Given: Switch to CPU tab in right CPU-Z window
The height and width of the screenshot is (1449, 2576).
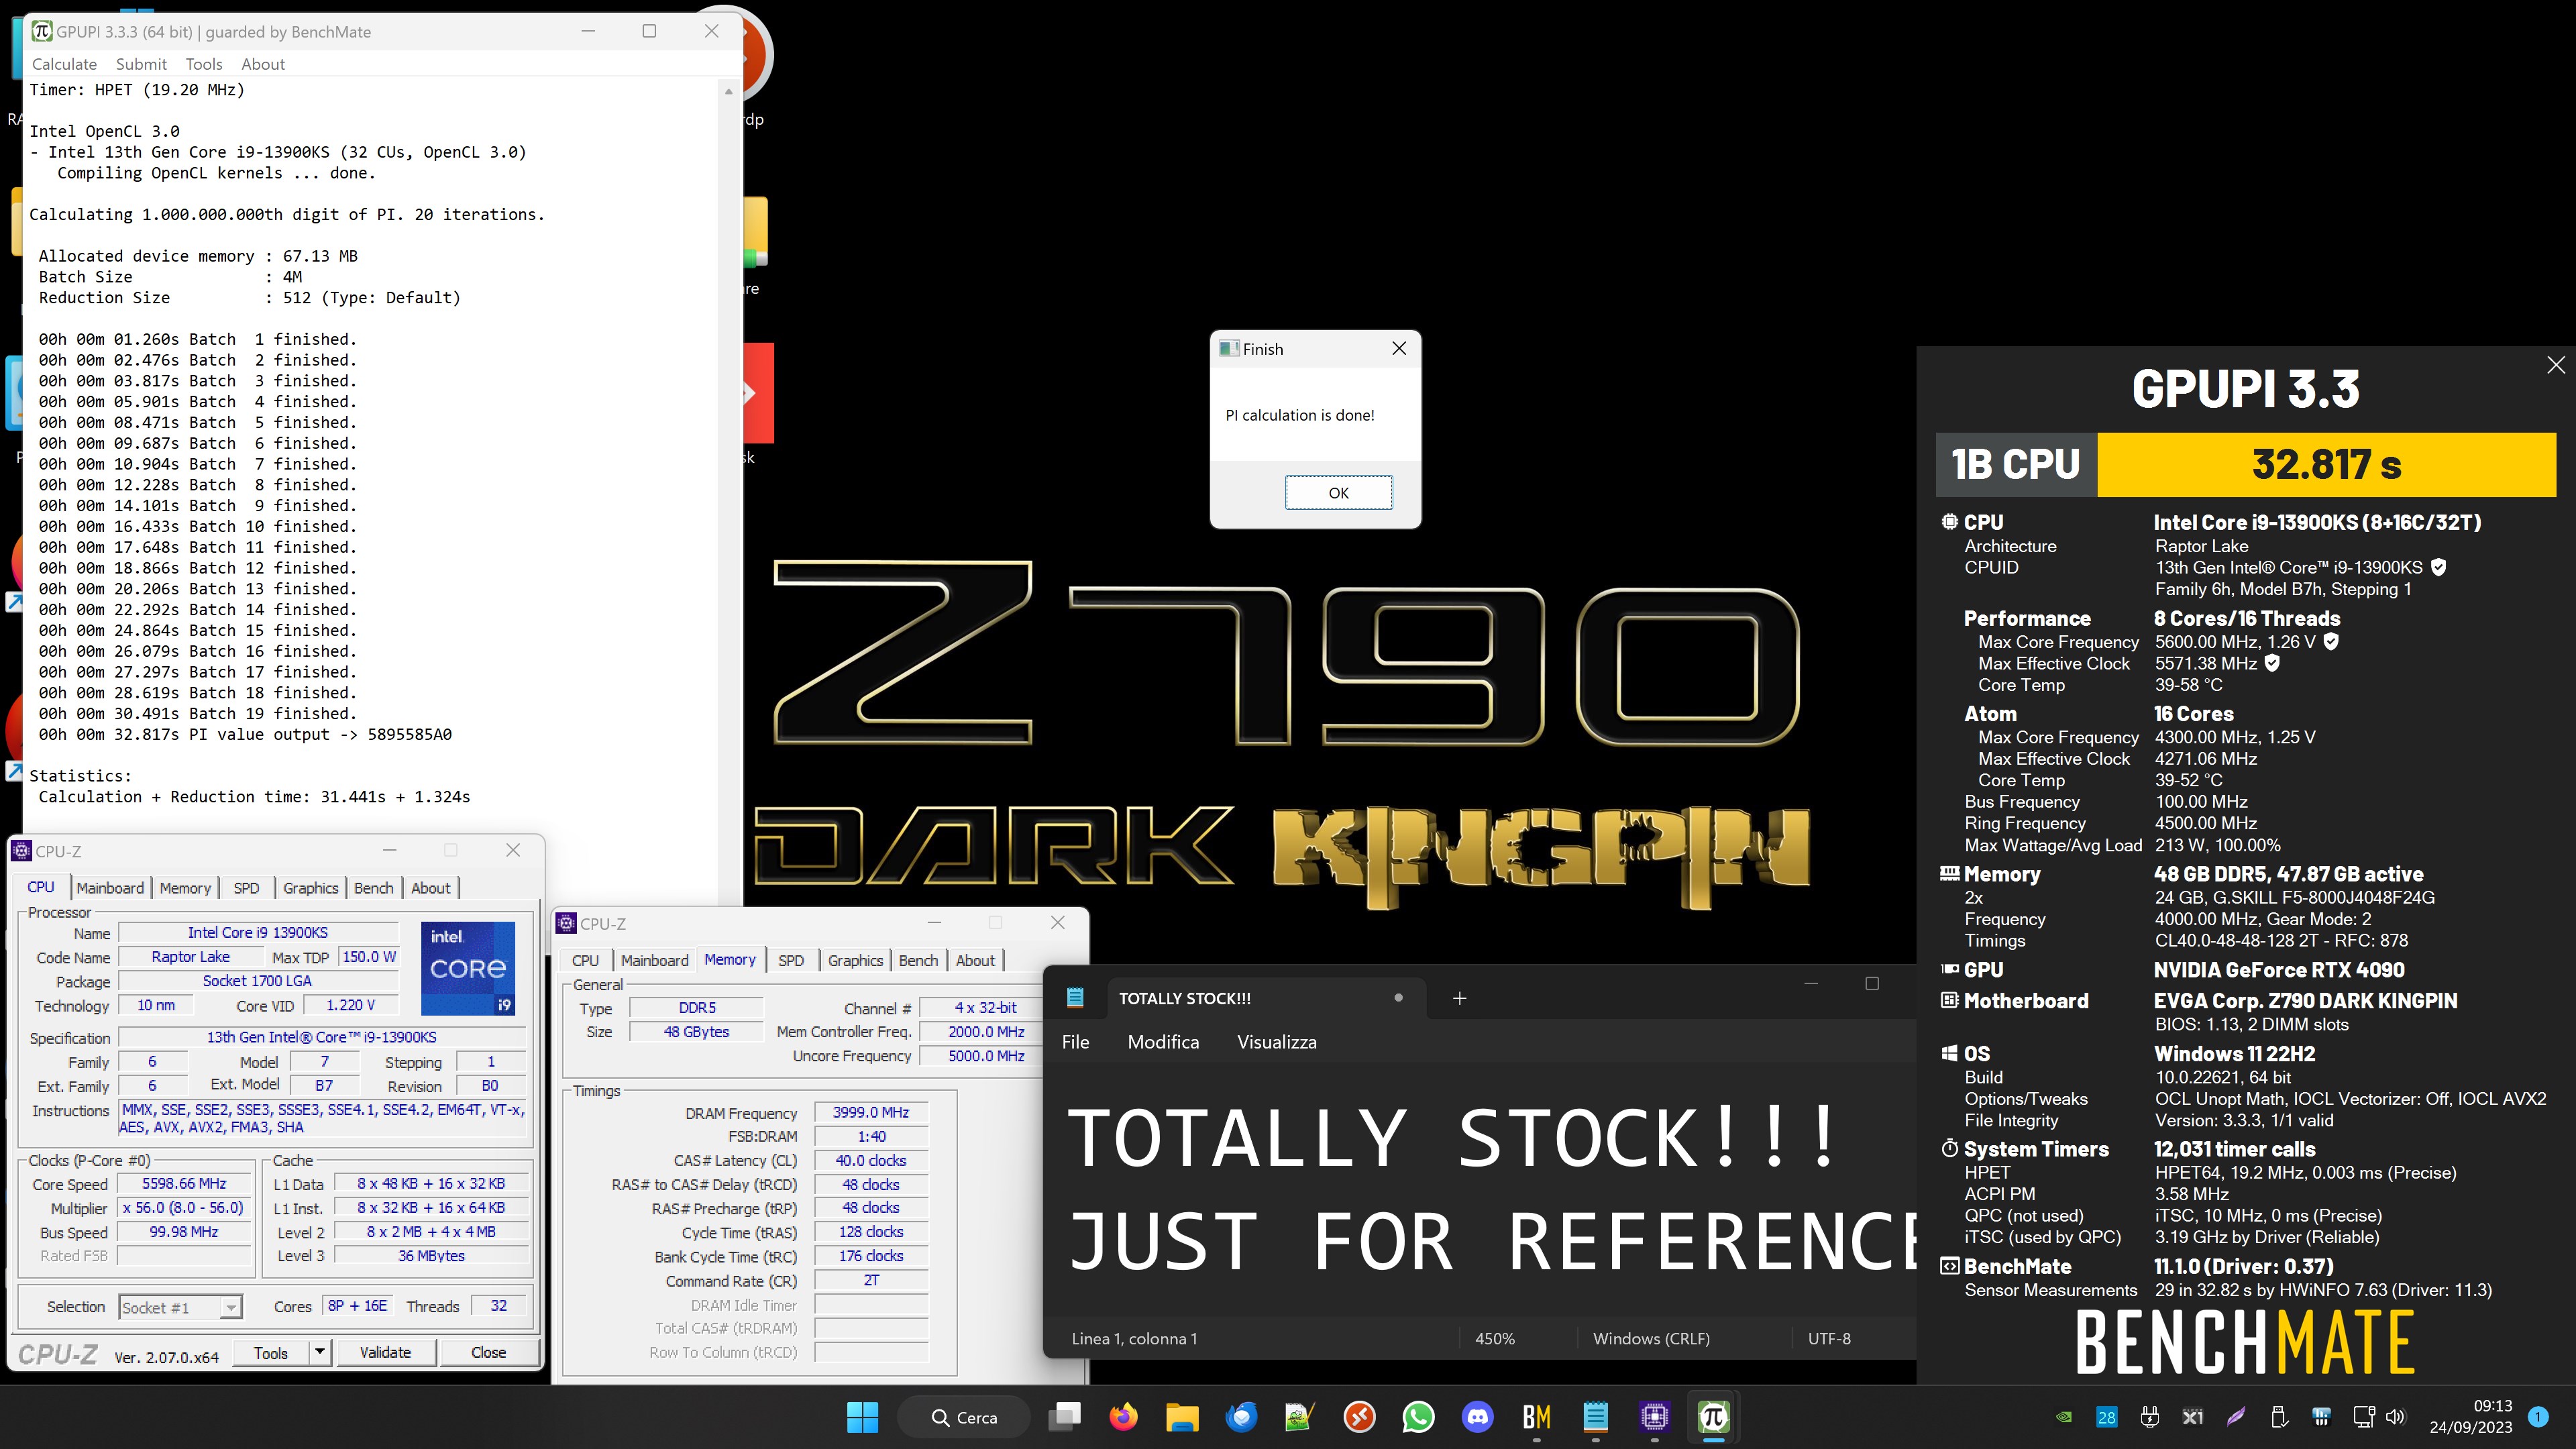Looking at the screenshot, I should 585,960.
